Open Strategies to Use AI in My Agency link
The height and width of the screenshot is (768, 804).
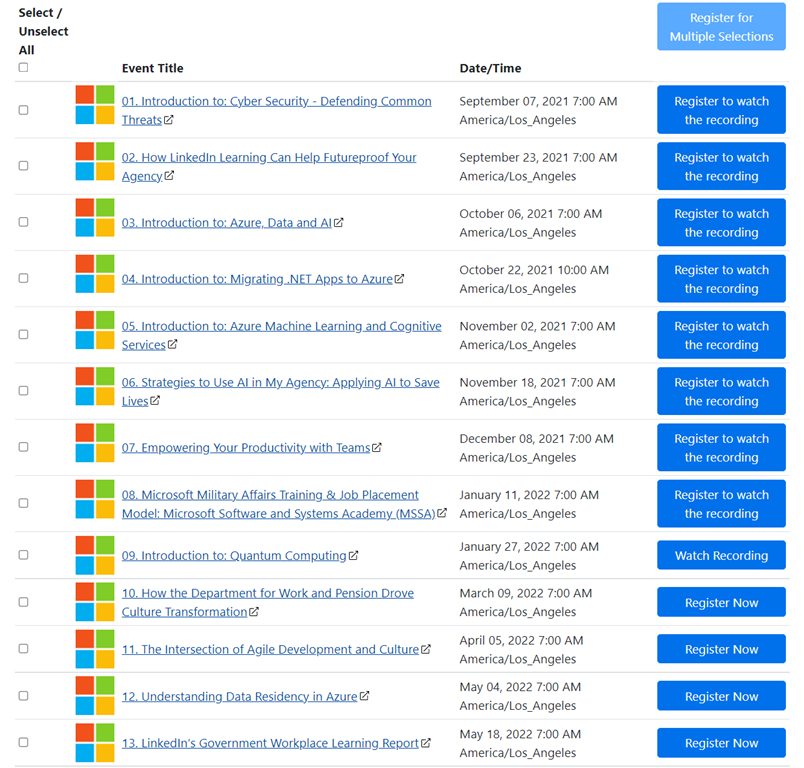[x=280, y=383]
